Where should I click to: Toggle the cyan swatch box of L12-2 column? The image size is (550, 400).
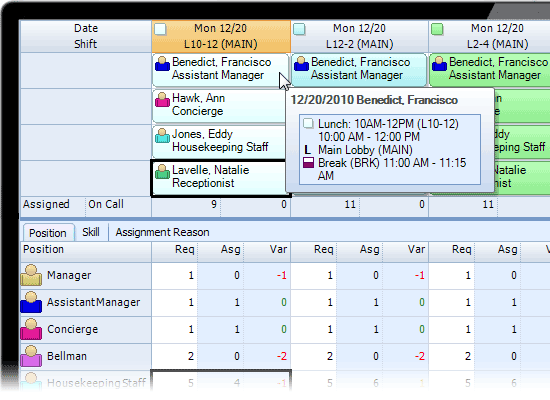(x=299, y=29)
